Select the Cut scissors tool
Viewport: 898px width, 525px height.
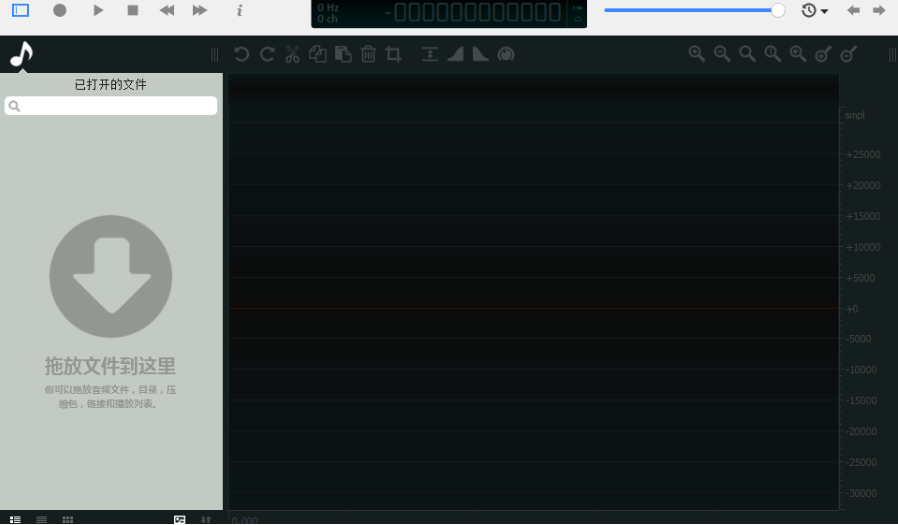click(292, 54)
